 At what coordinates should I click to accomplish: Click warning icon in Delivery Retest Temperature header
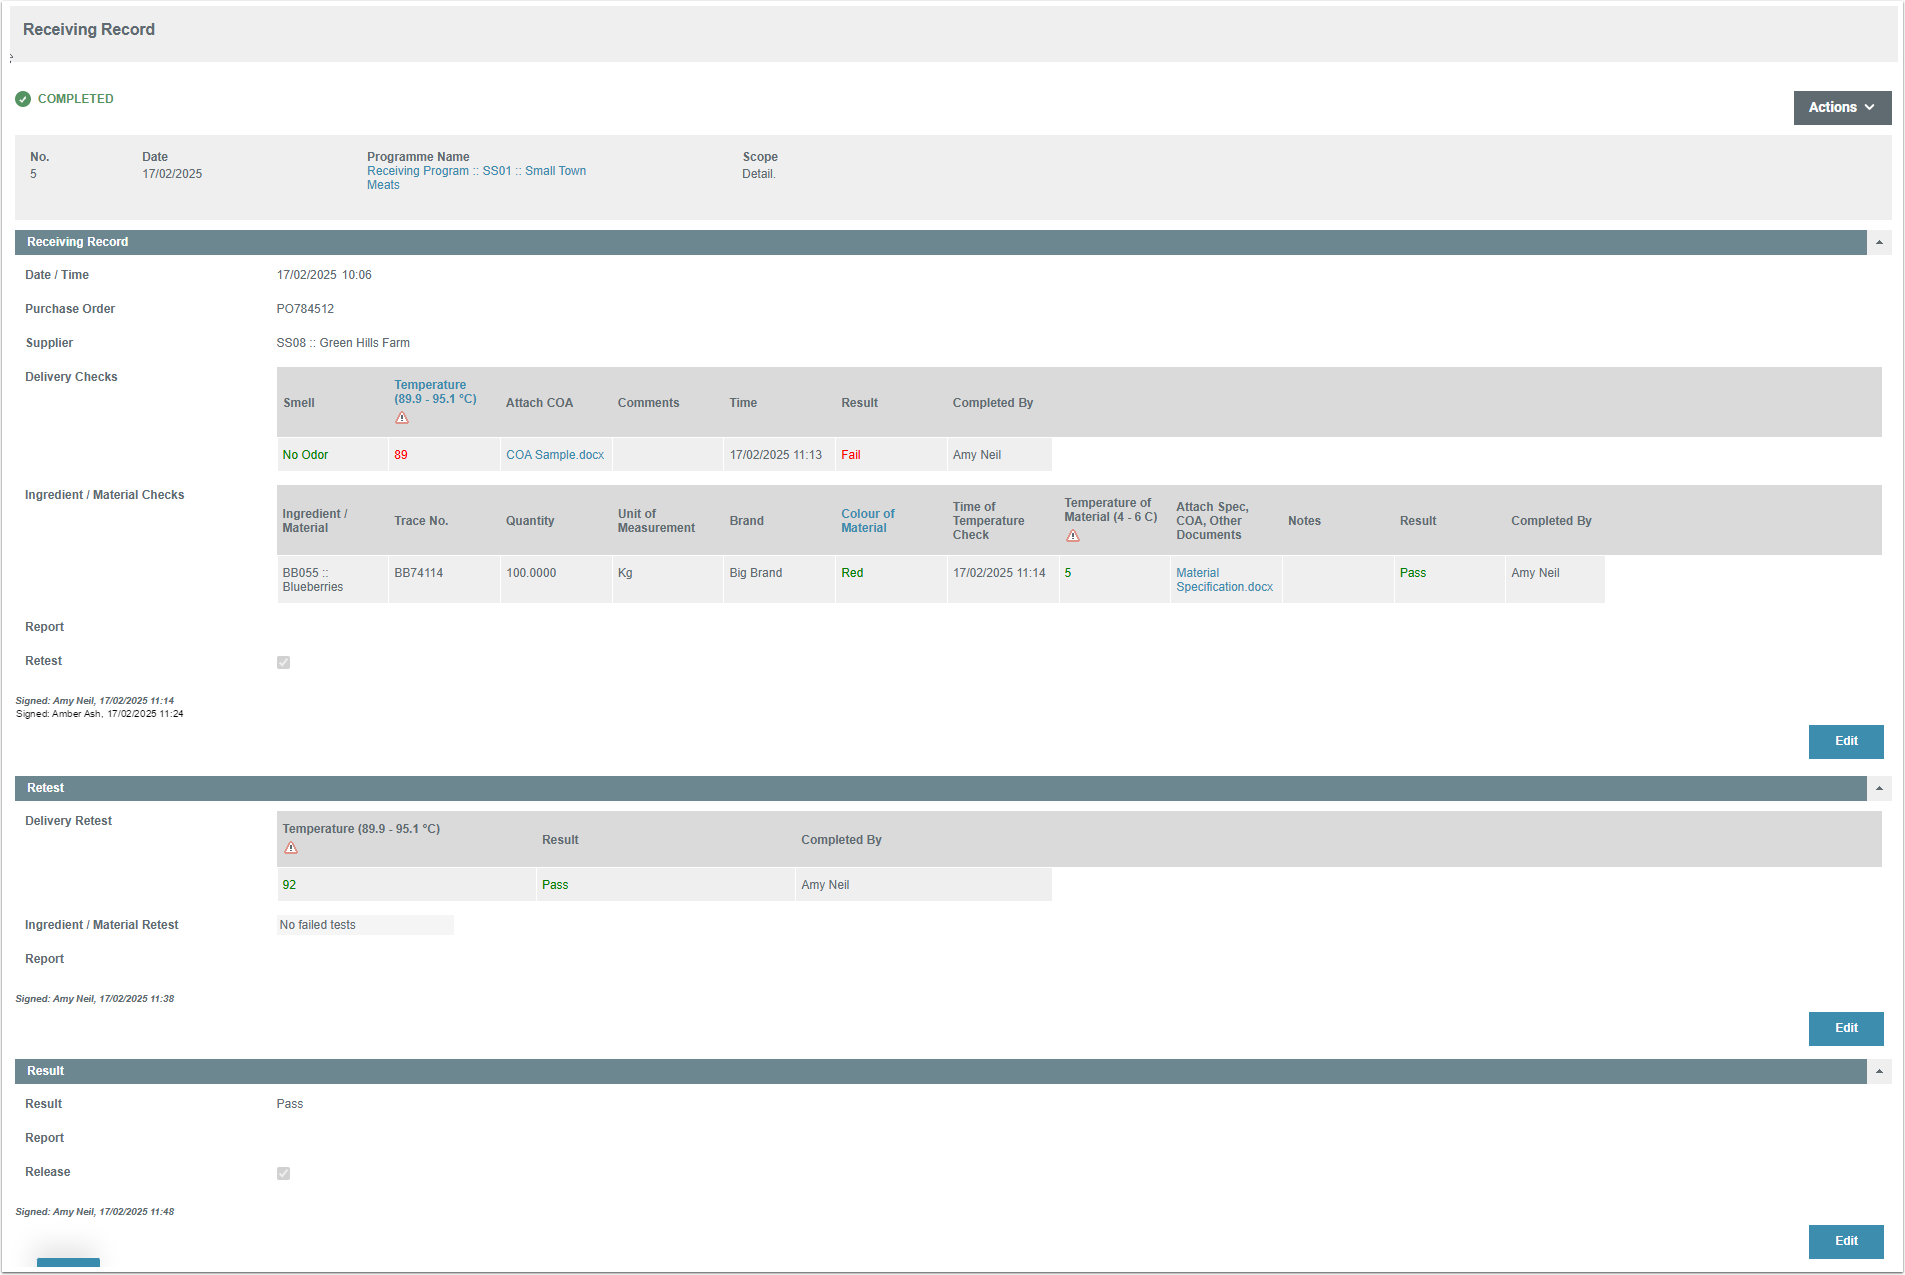point(291,848)
